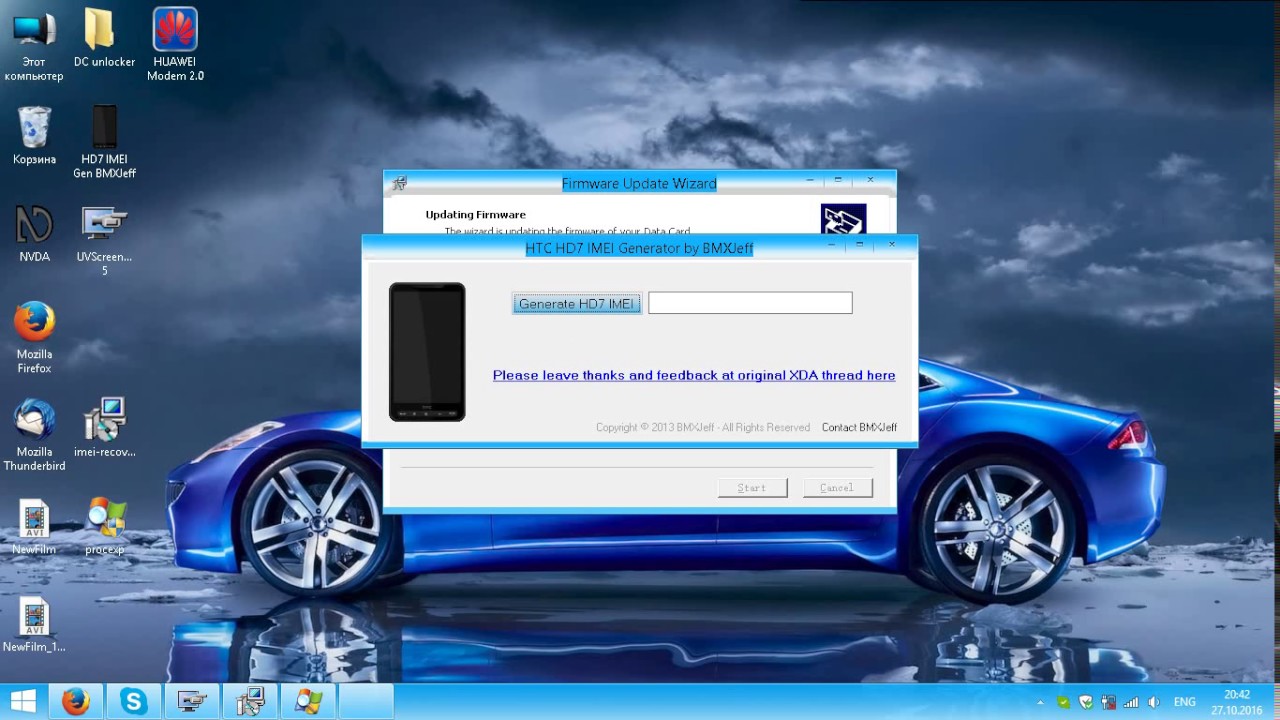Select Mozilla Firefox desktop shortcut
This screenshot has height=720, width=1280.
pyautogui.click(x=34, y=338)
